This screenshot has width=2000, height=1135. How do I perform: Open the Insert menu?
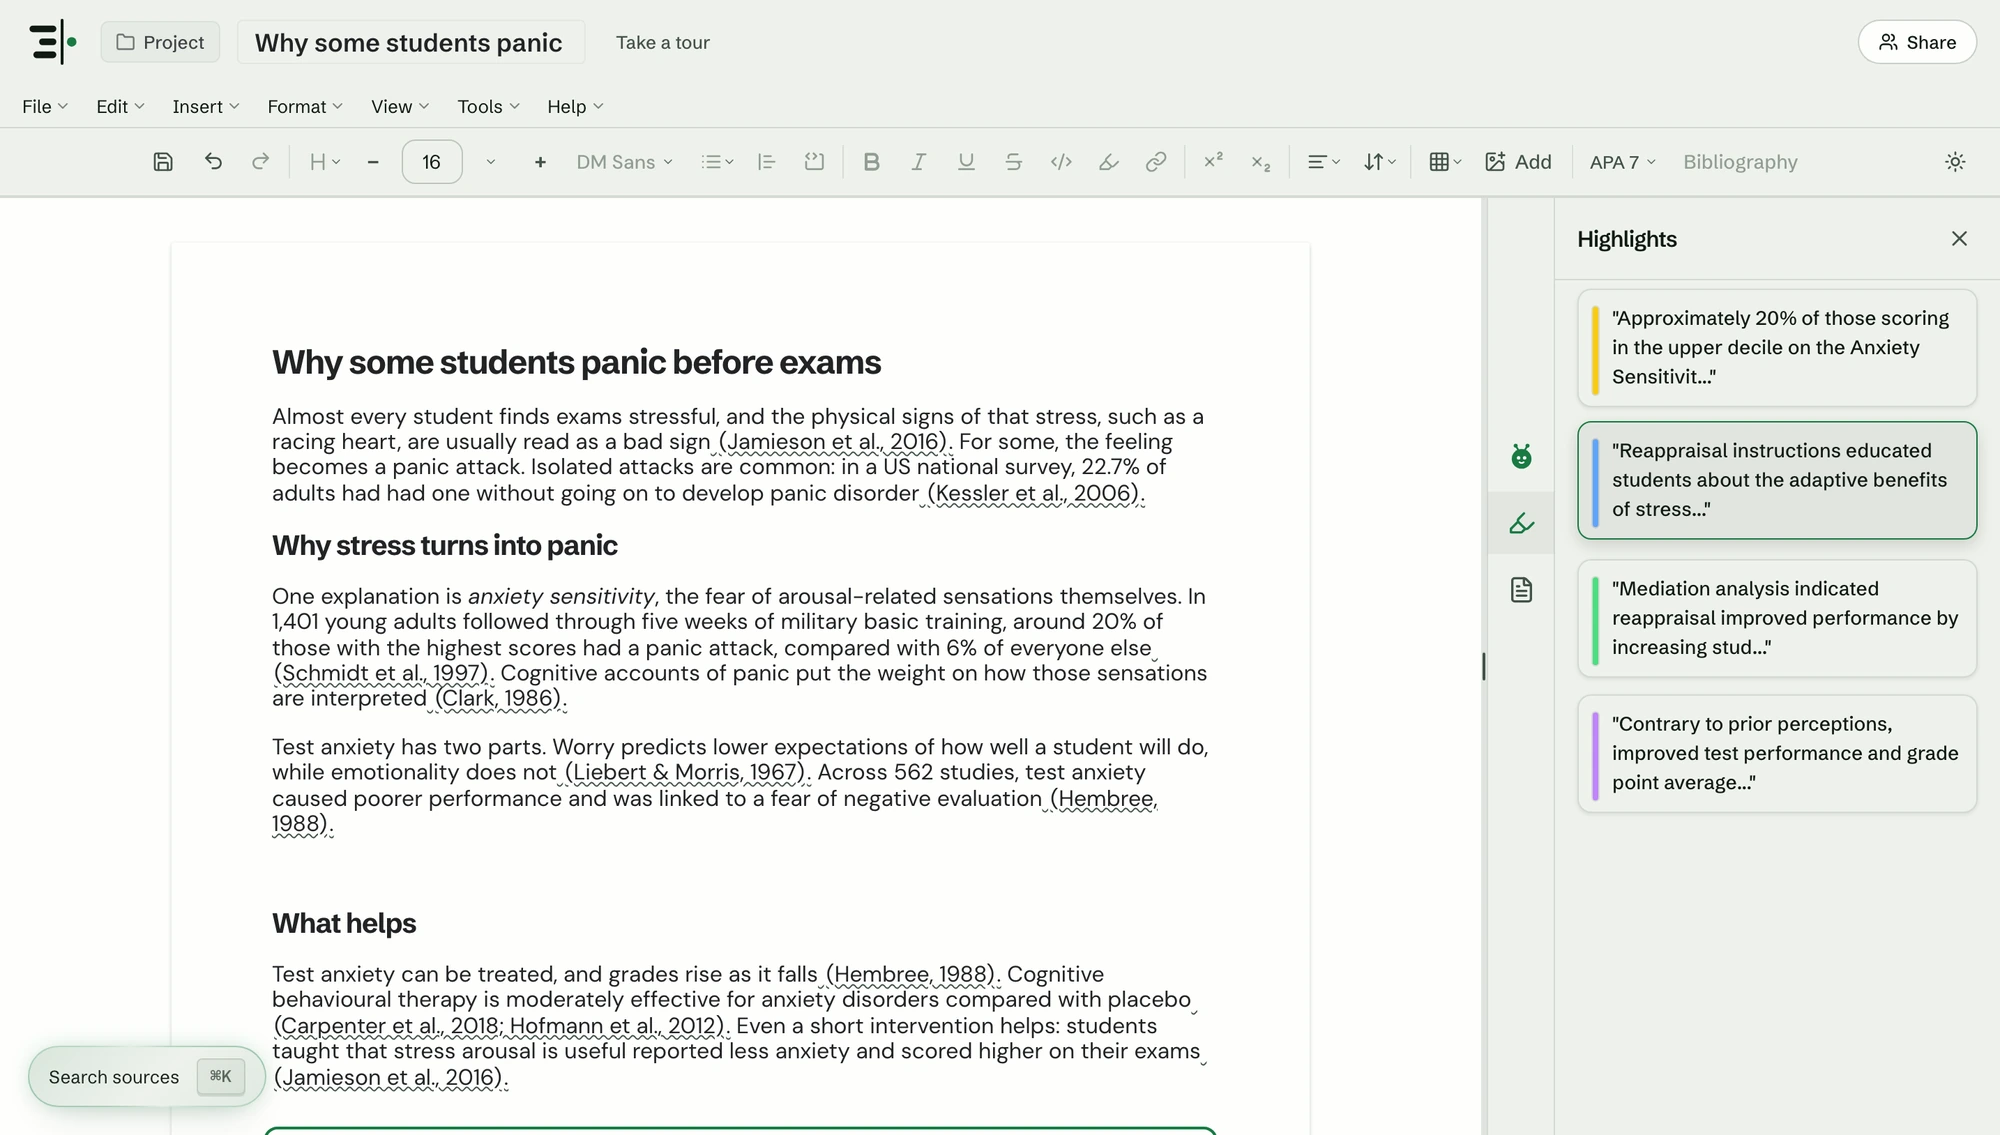[206, 107]
